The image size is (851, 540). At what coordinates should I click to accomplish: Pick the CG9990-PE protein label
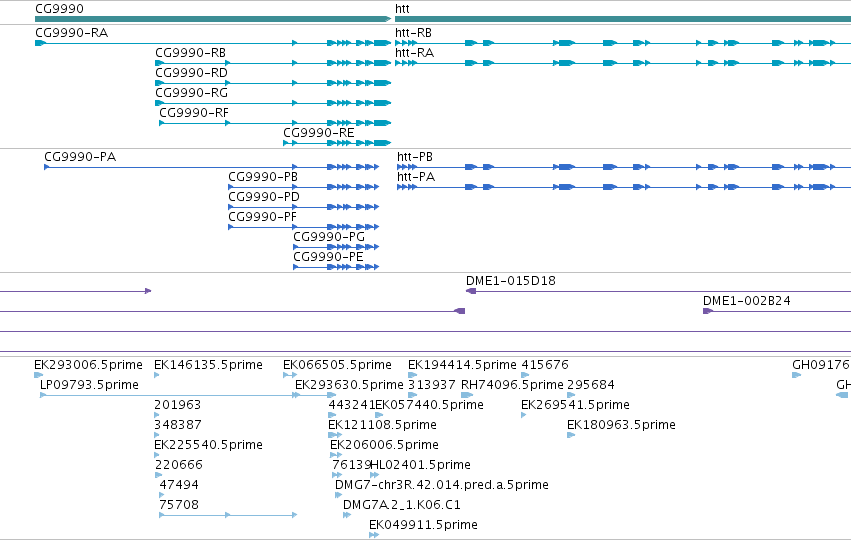328,257
